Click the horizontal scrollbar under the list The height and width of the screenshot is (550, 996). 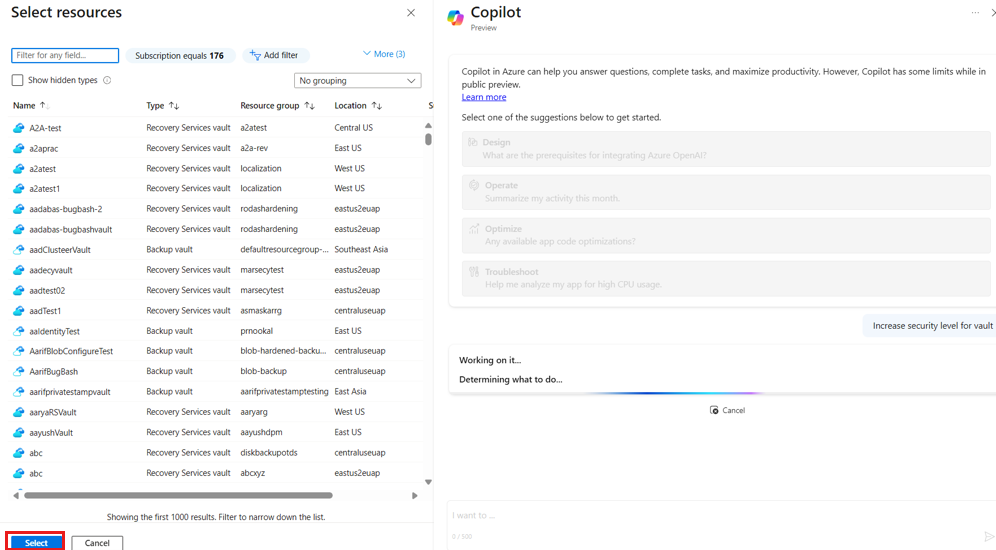[x=178, y=495]
